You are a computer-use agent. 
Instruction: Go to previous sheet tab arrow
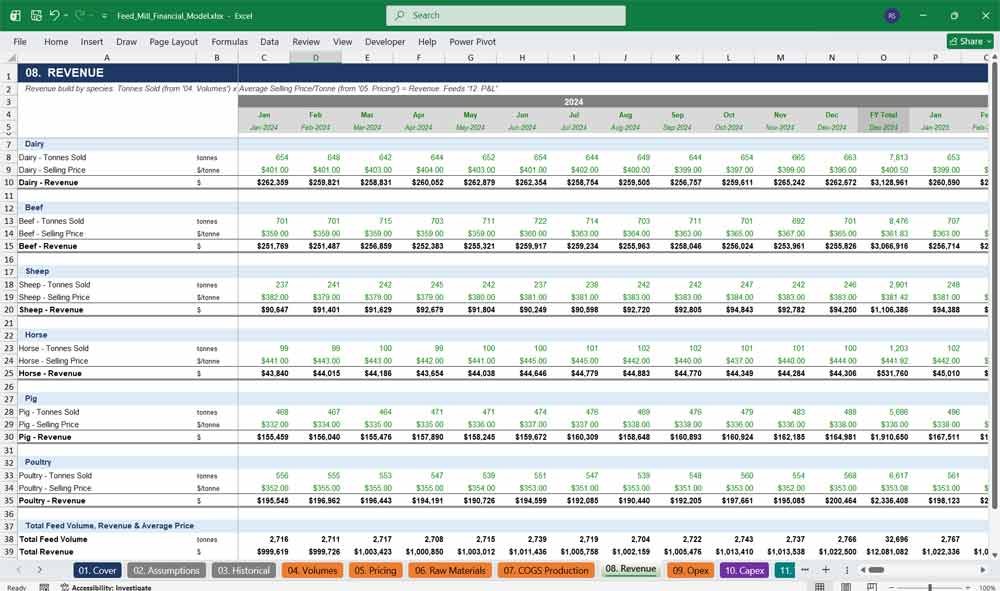click(18, 570)
